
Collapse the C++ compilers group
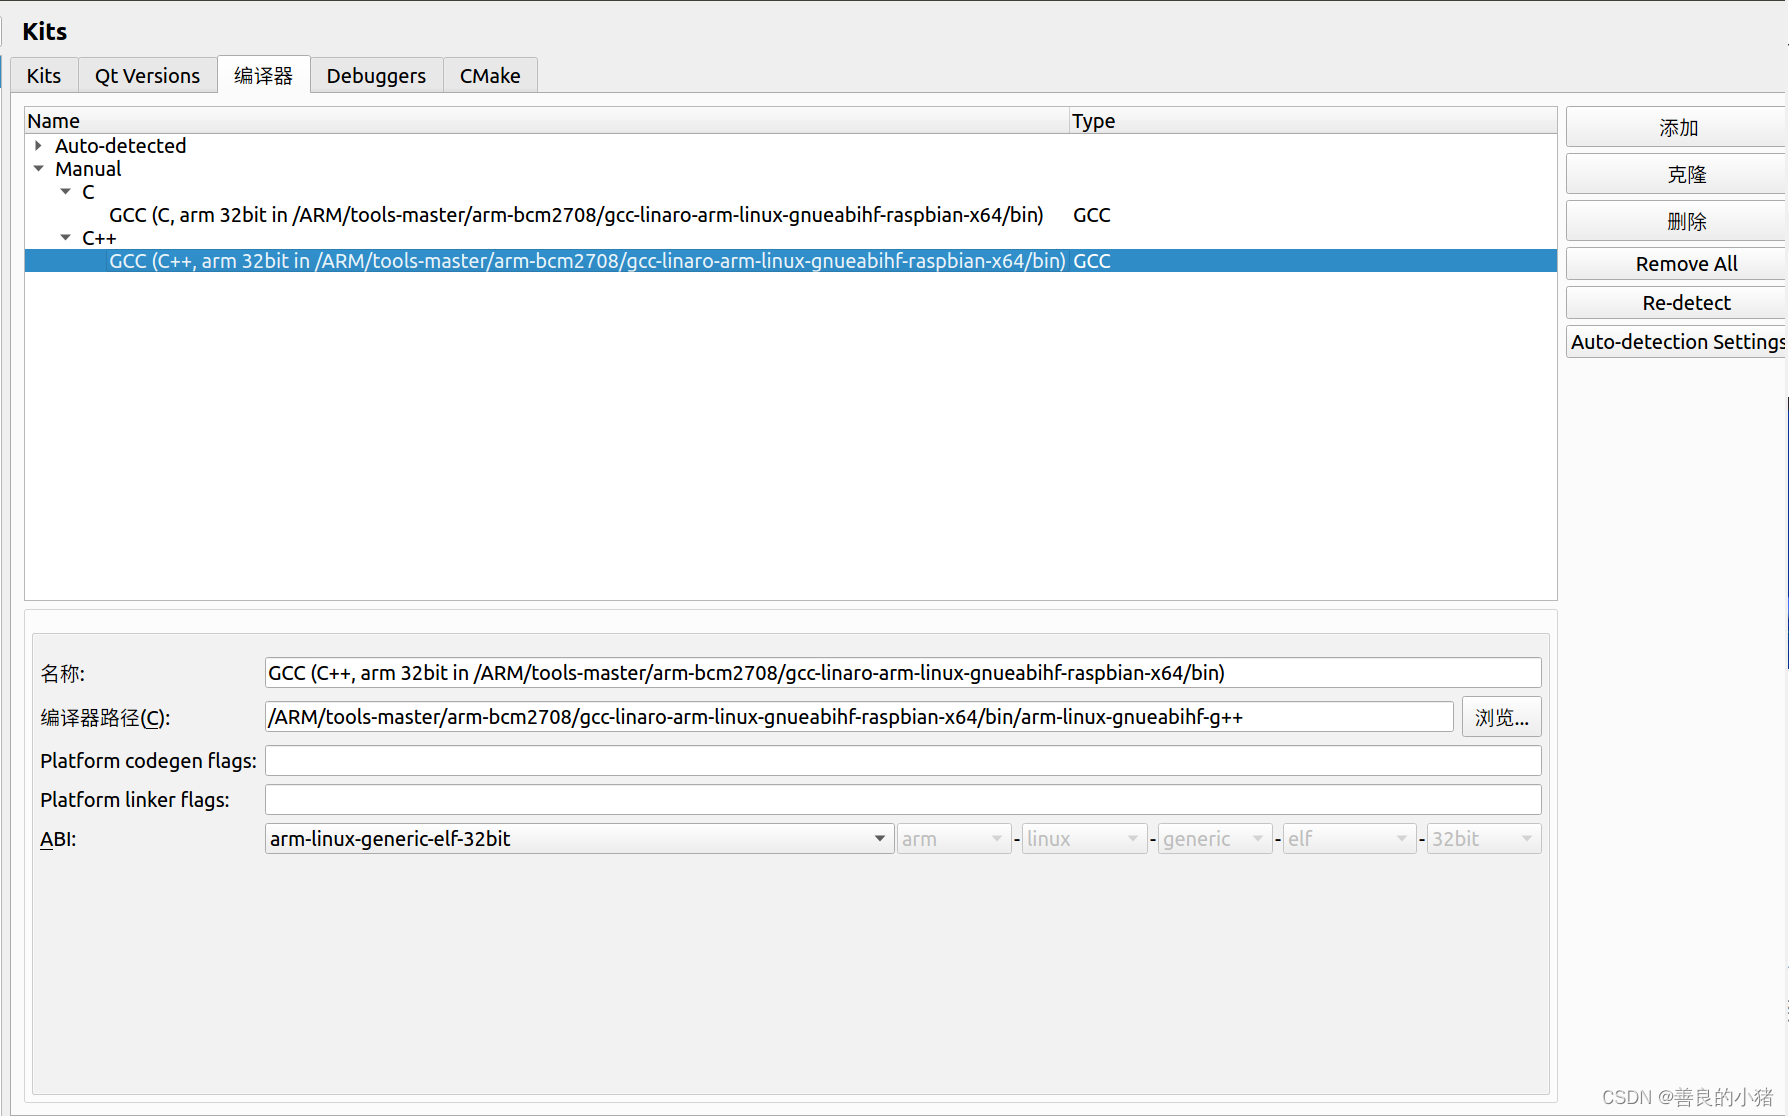(x=66, y=238)
